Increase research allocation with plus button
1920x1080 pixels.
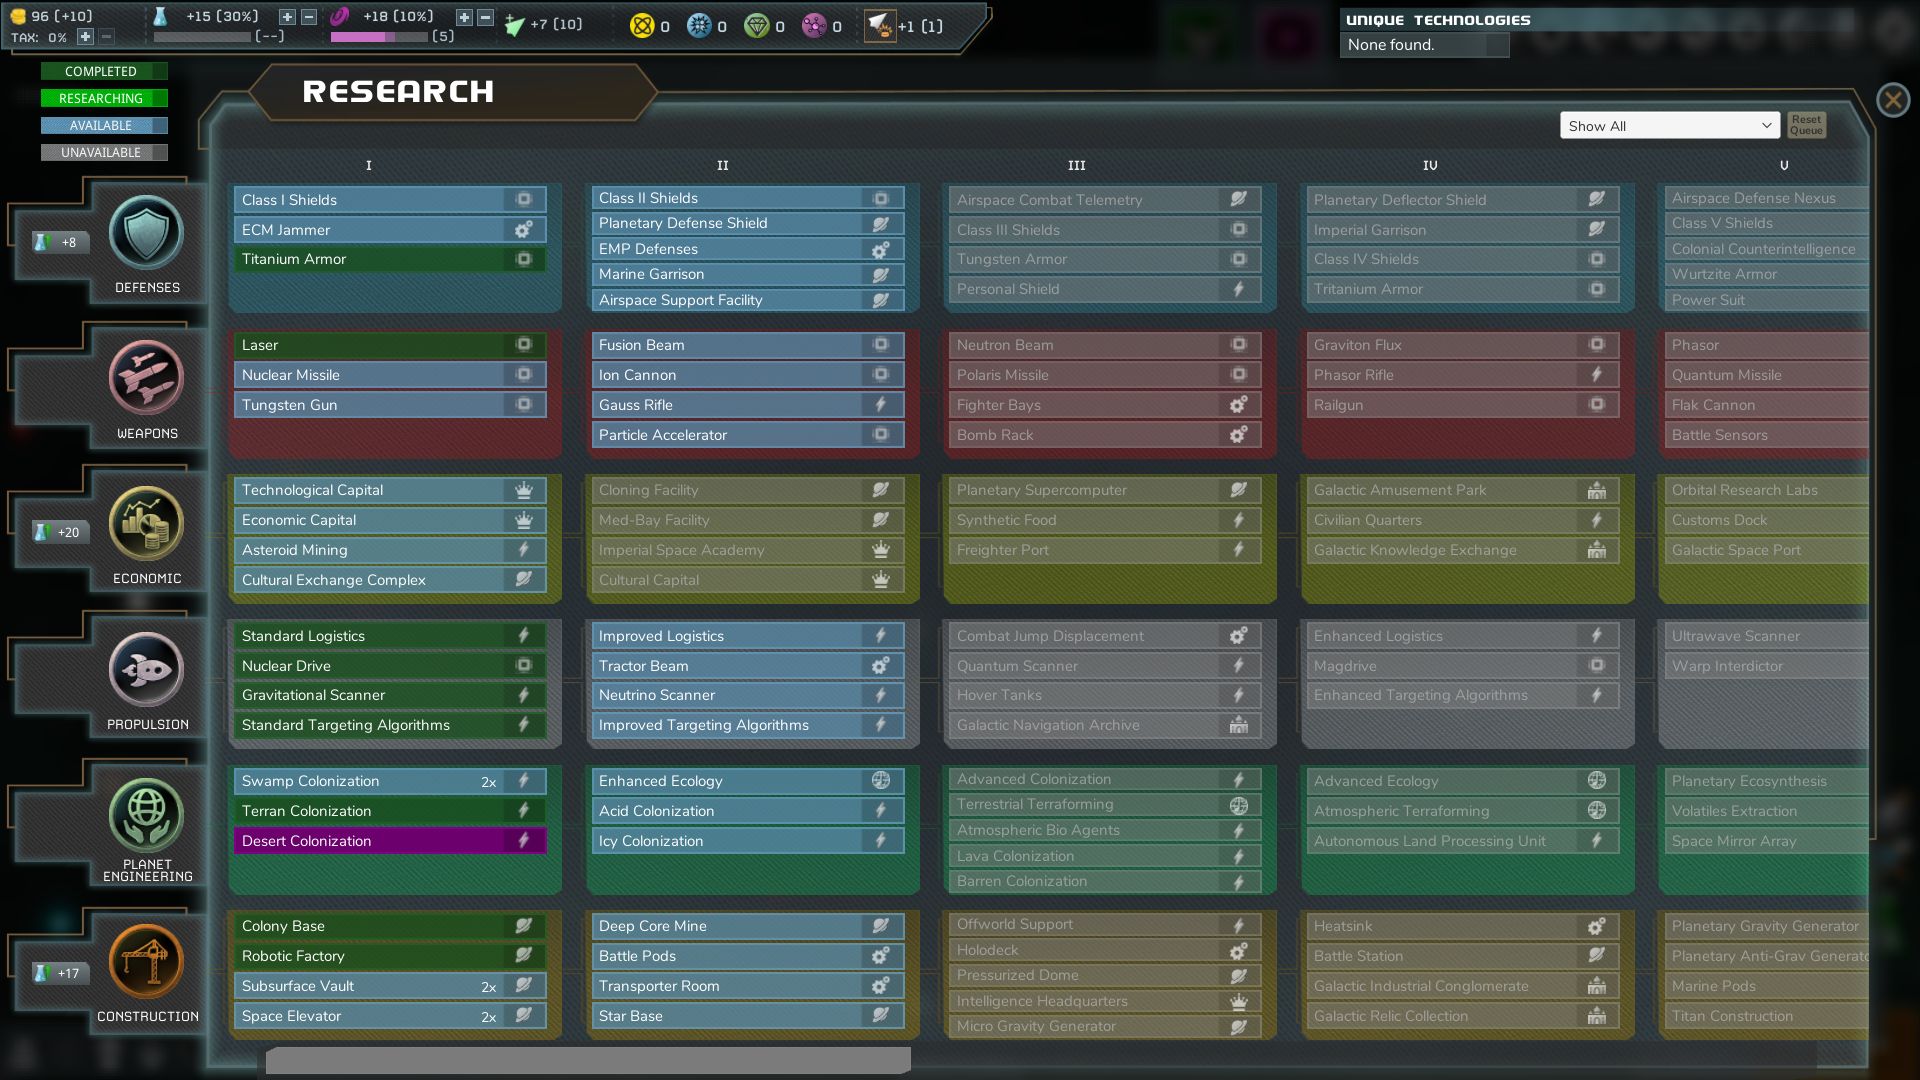click(287, 17)
